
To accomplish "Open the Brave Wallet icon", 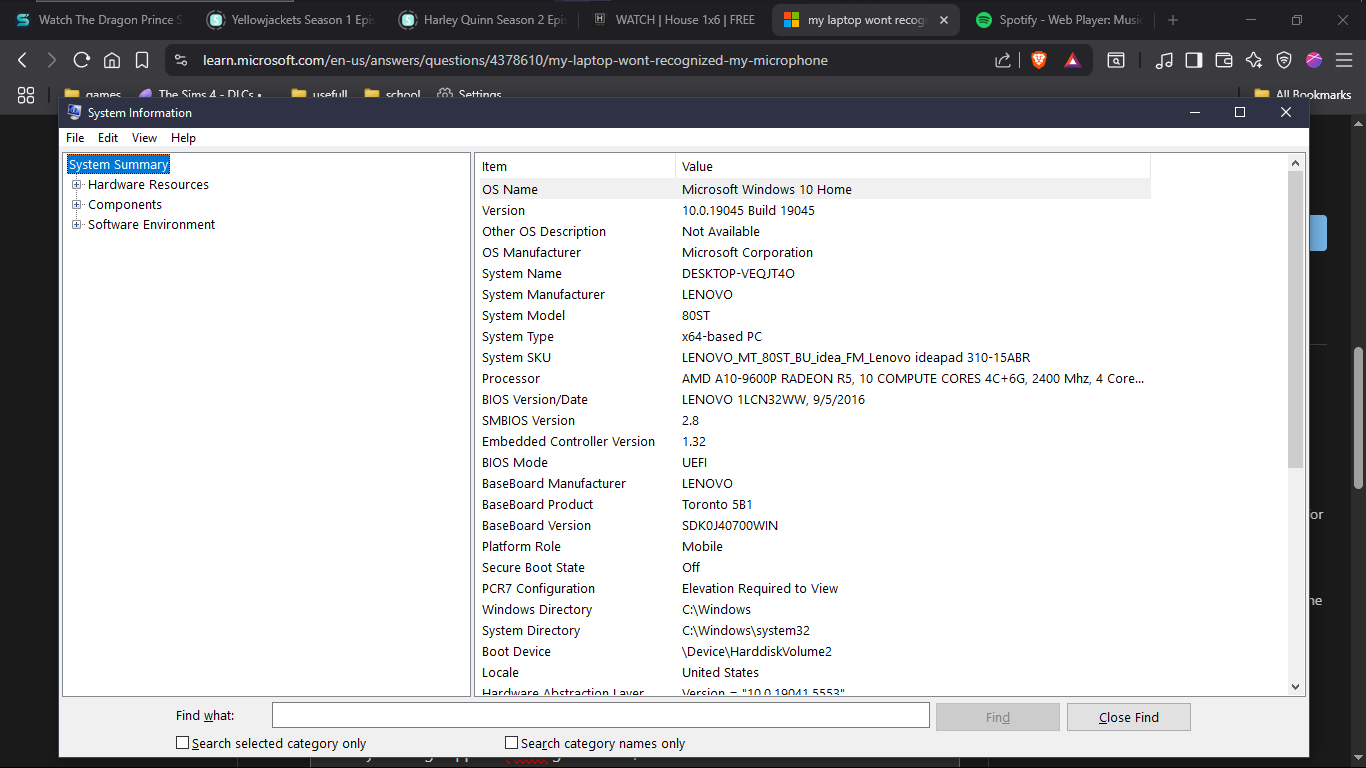I will click(x=1223, y=60).
